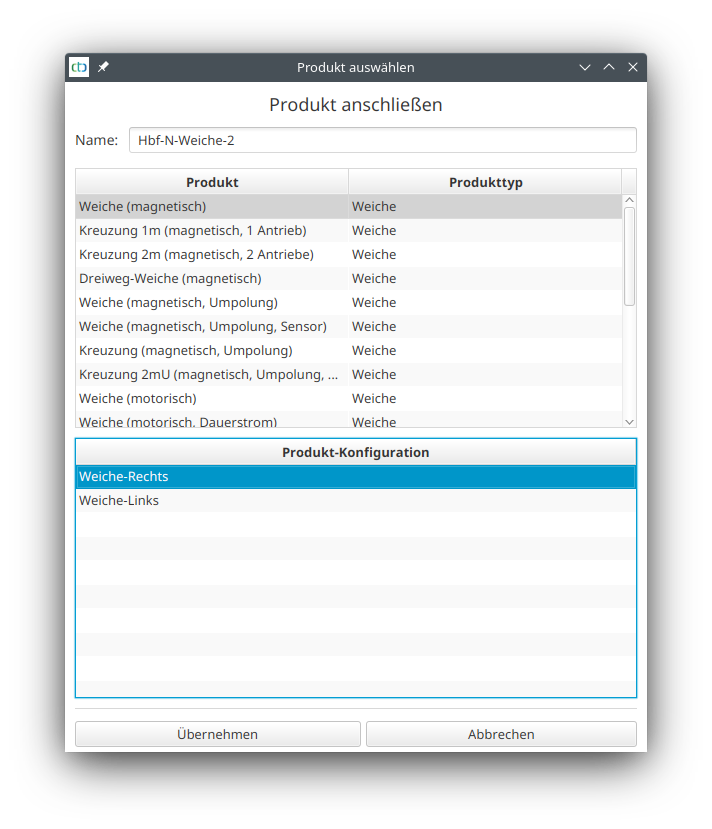
Task: Sort by the Produkt column header
Action: [x=212, y=182]
